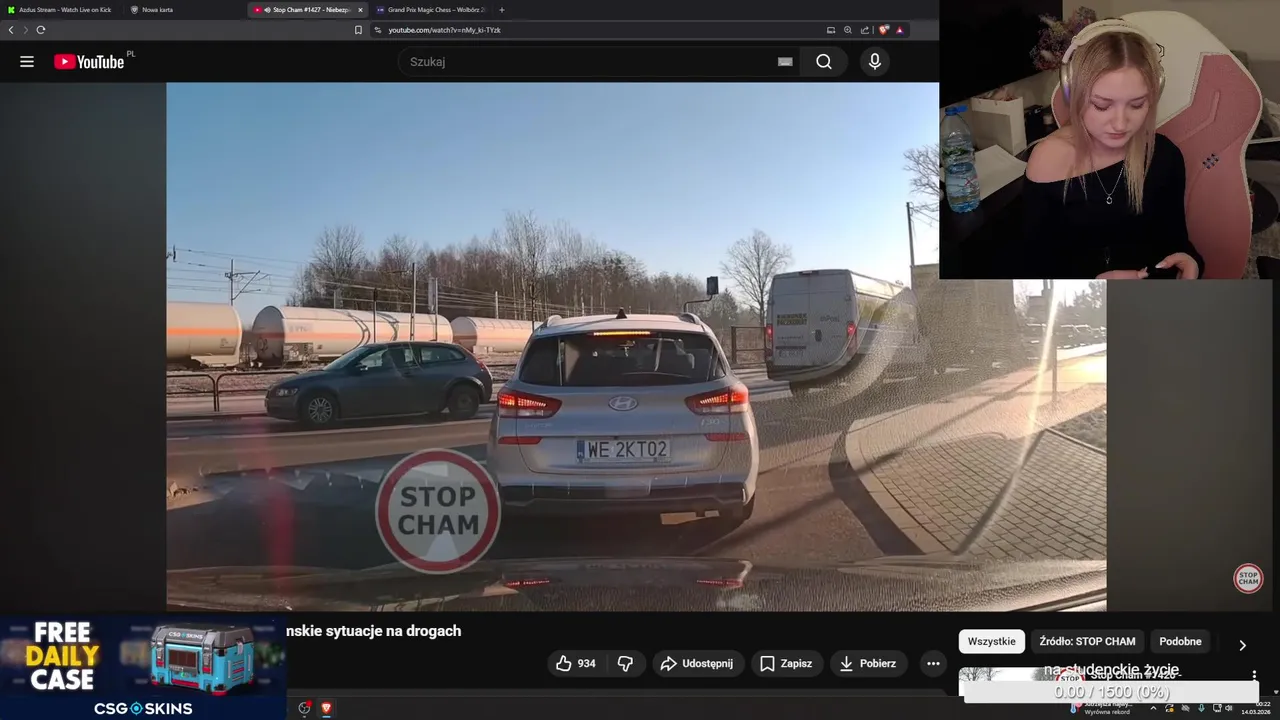
Task: Show hidden system tray icons
Action: click(x=1153, y=708)
